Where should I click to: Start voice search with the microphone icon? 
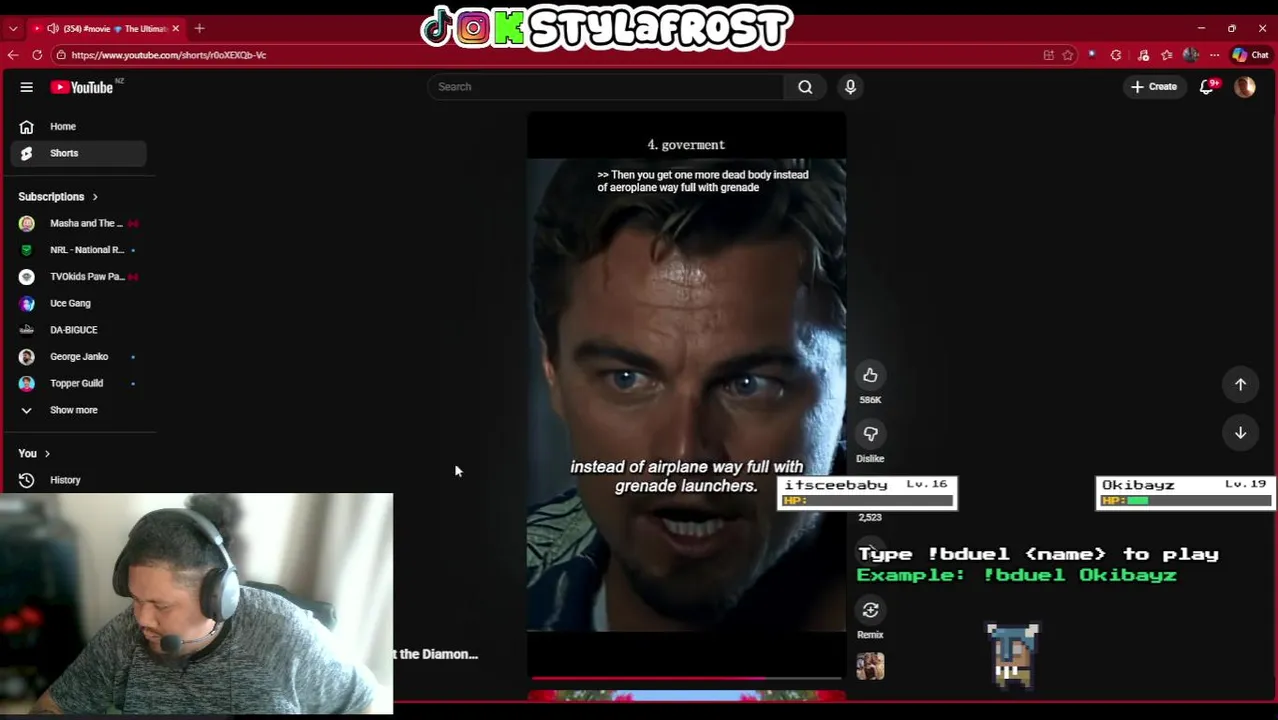(x=850, y=87)
